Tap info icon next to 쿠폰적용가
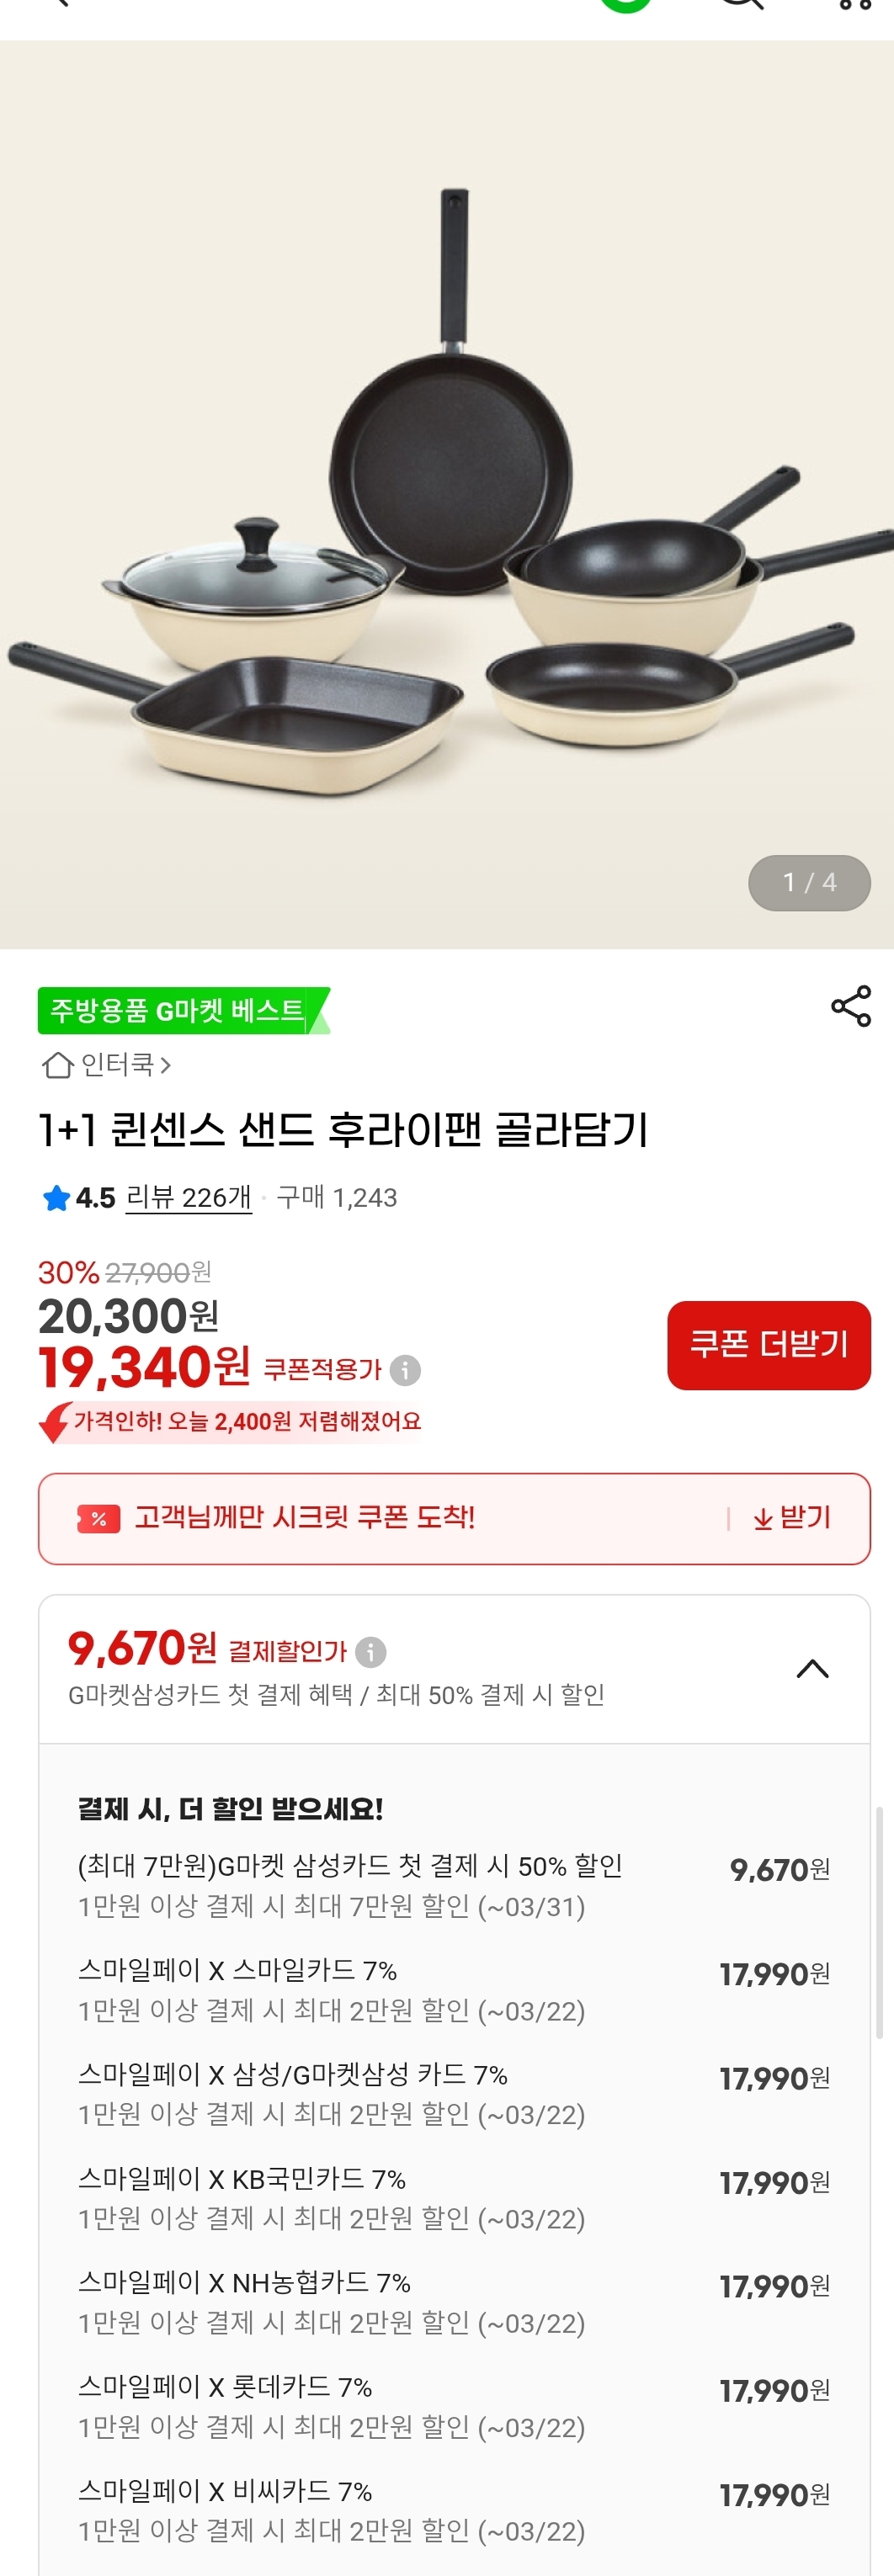 click(405, 1370)
